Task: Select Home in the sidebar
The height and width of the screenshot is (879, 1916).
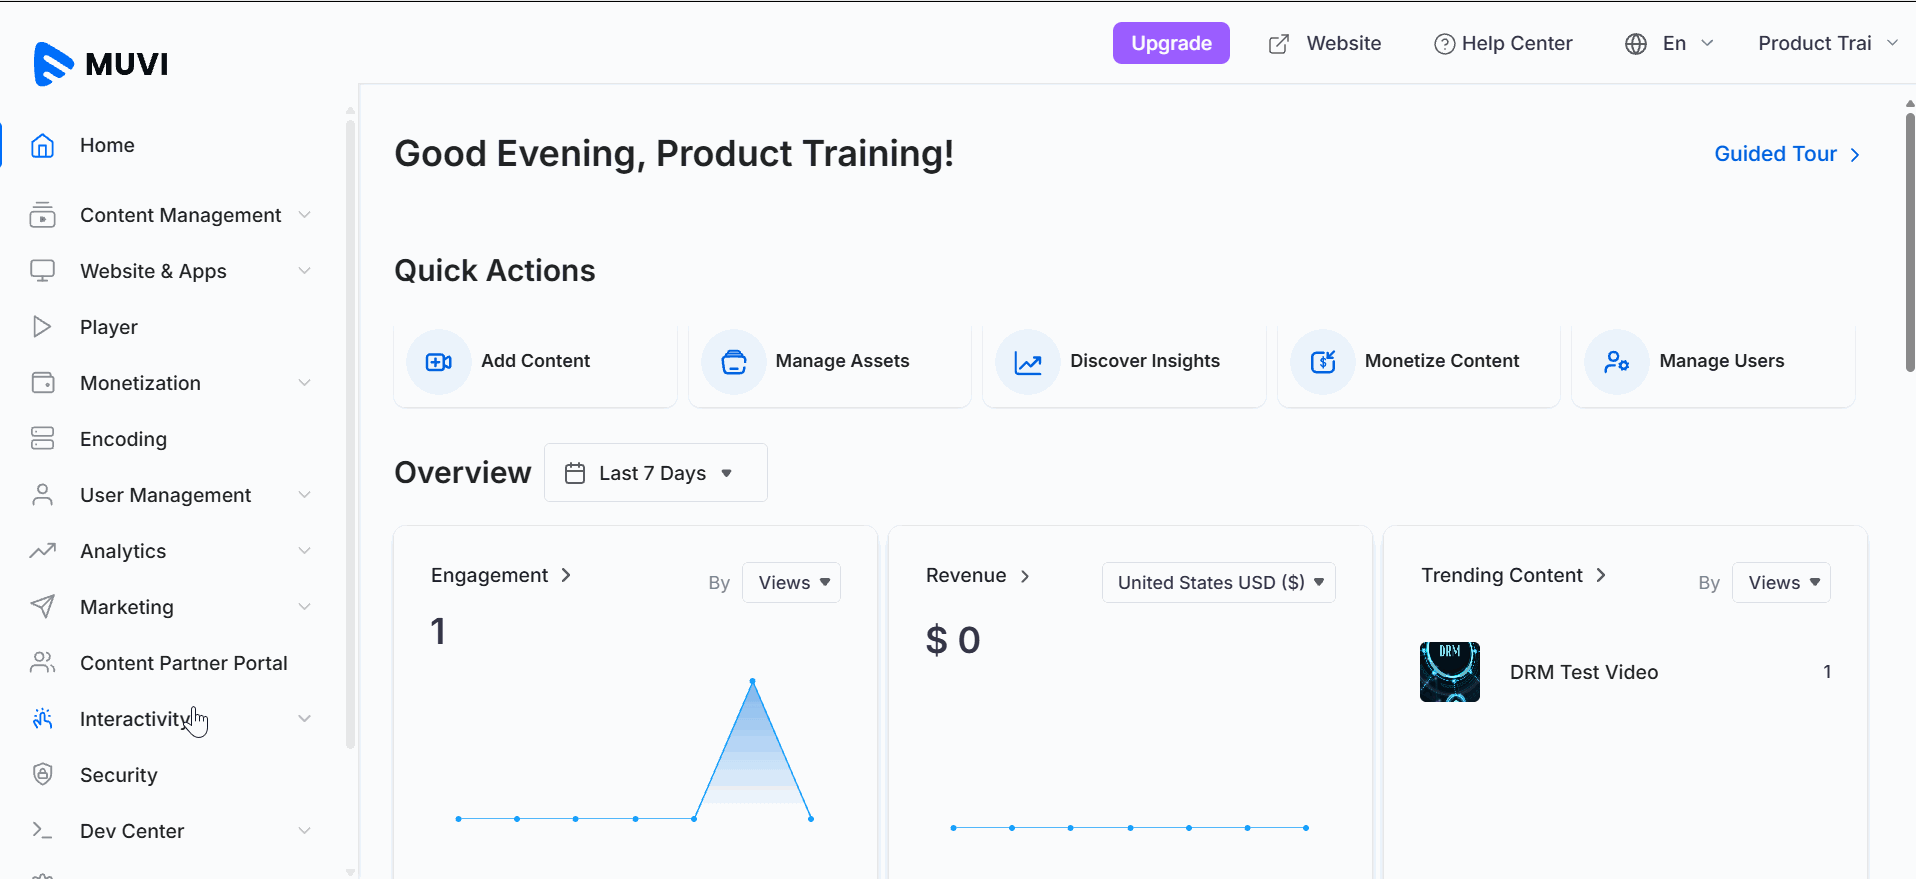Action: click(107, 145)
